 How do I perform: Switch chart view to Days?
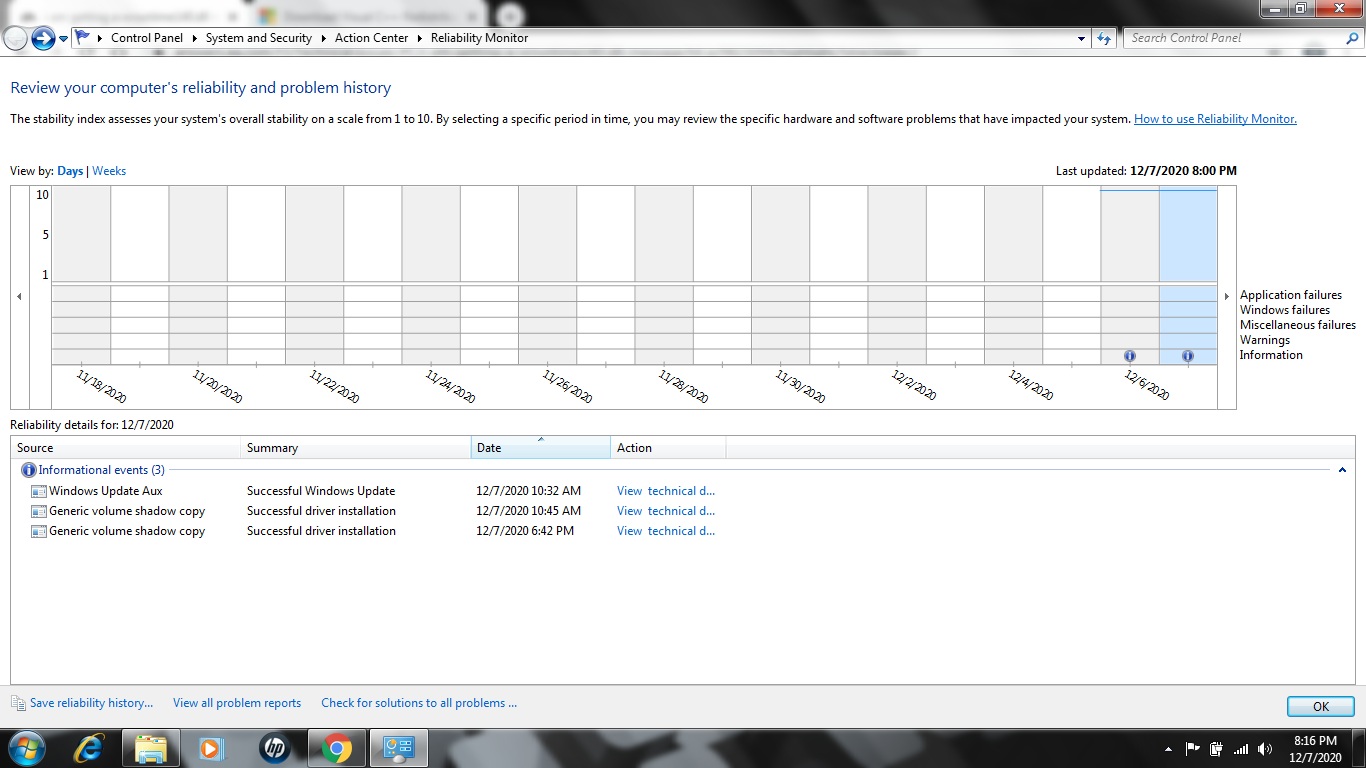(70, 171)
